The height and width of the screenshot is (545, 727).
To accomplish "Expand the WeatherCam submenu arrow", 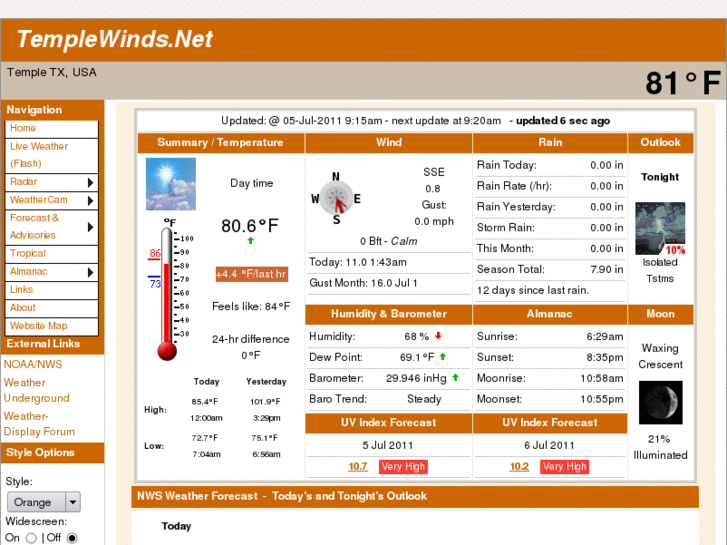I will 90,200.
